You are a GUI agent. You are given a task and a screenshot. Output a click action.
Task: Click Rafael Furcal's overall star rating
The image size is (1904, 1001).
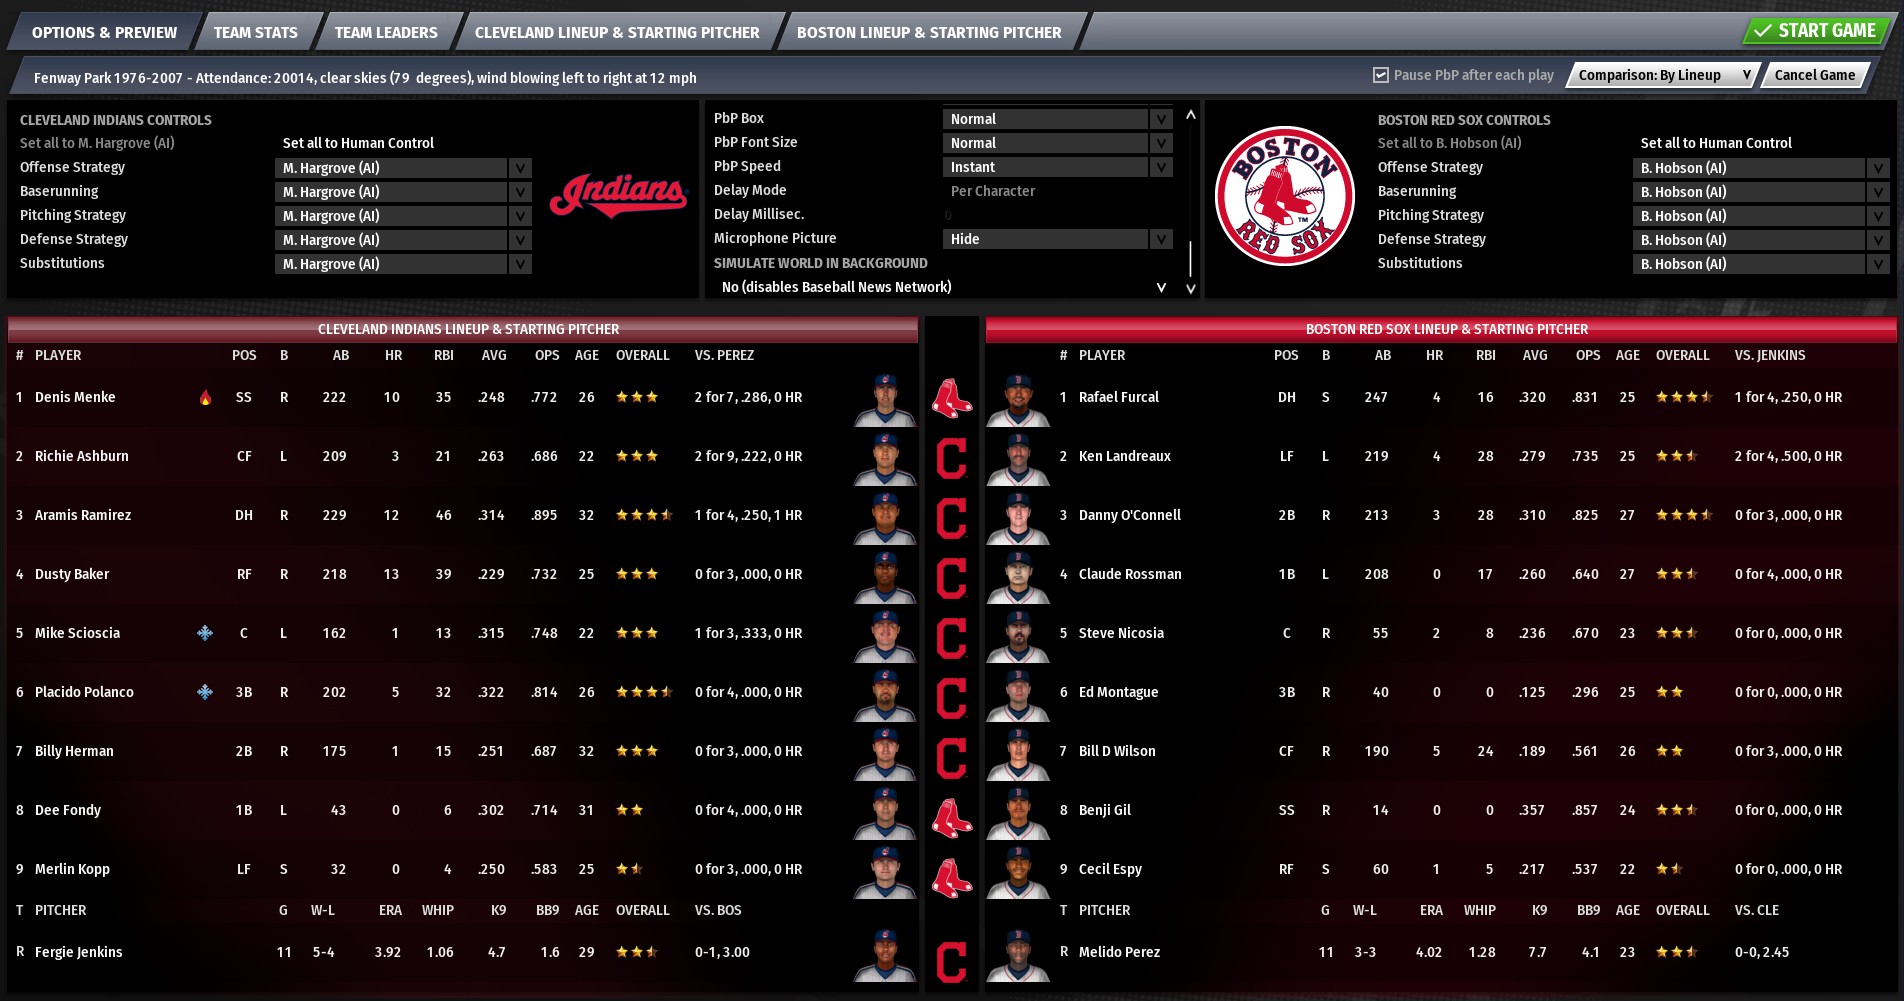coord(1684,397)
